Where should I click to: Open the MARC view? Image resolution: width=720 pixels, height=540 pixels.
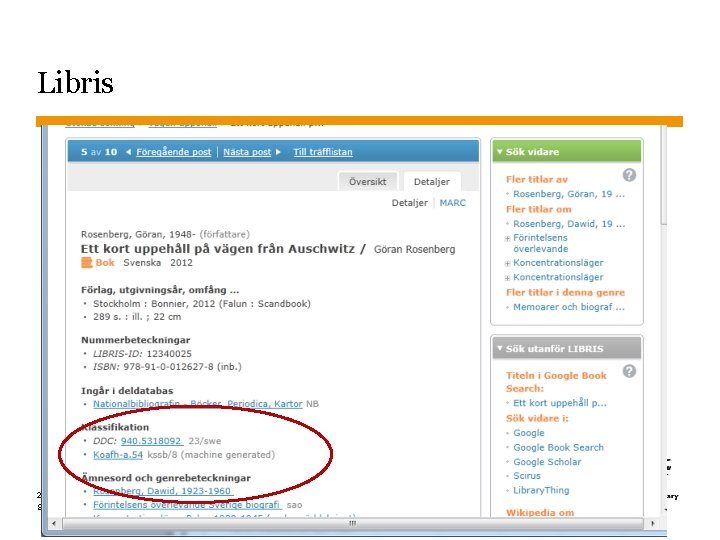coord(452,202)
